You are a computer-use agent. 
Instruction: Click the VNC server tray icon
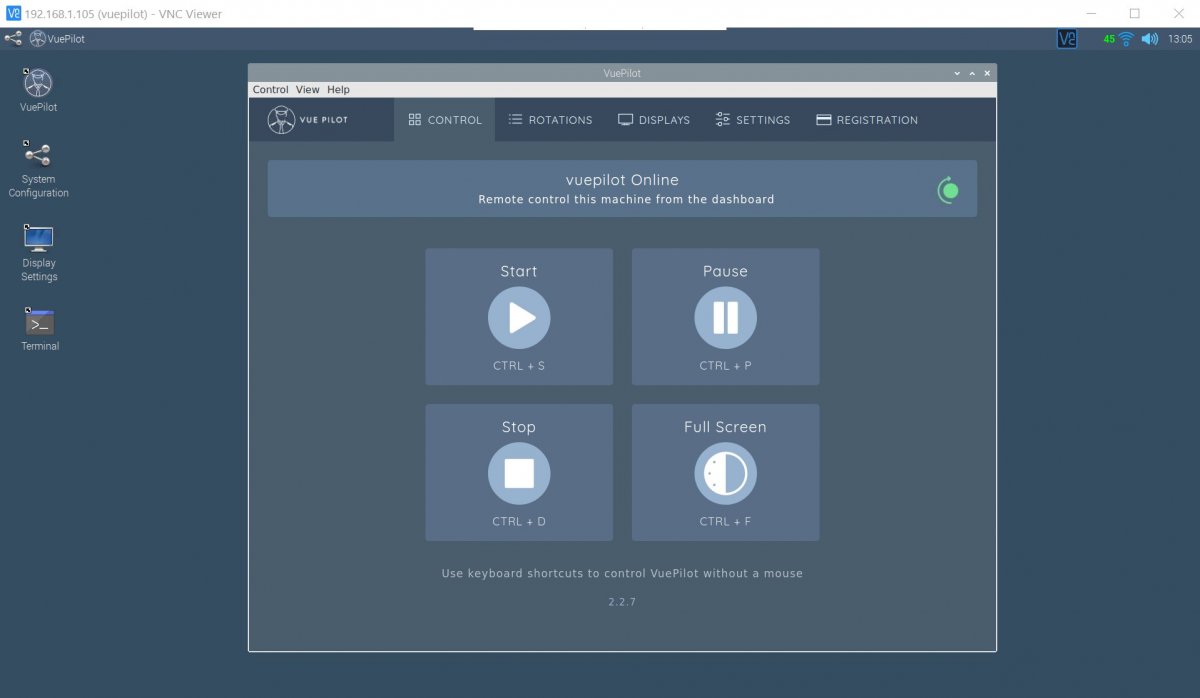pyautogui.click(x=1067, y=39)
